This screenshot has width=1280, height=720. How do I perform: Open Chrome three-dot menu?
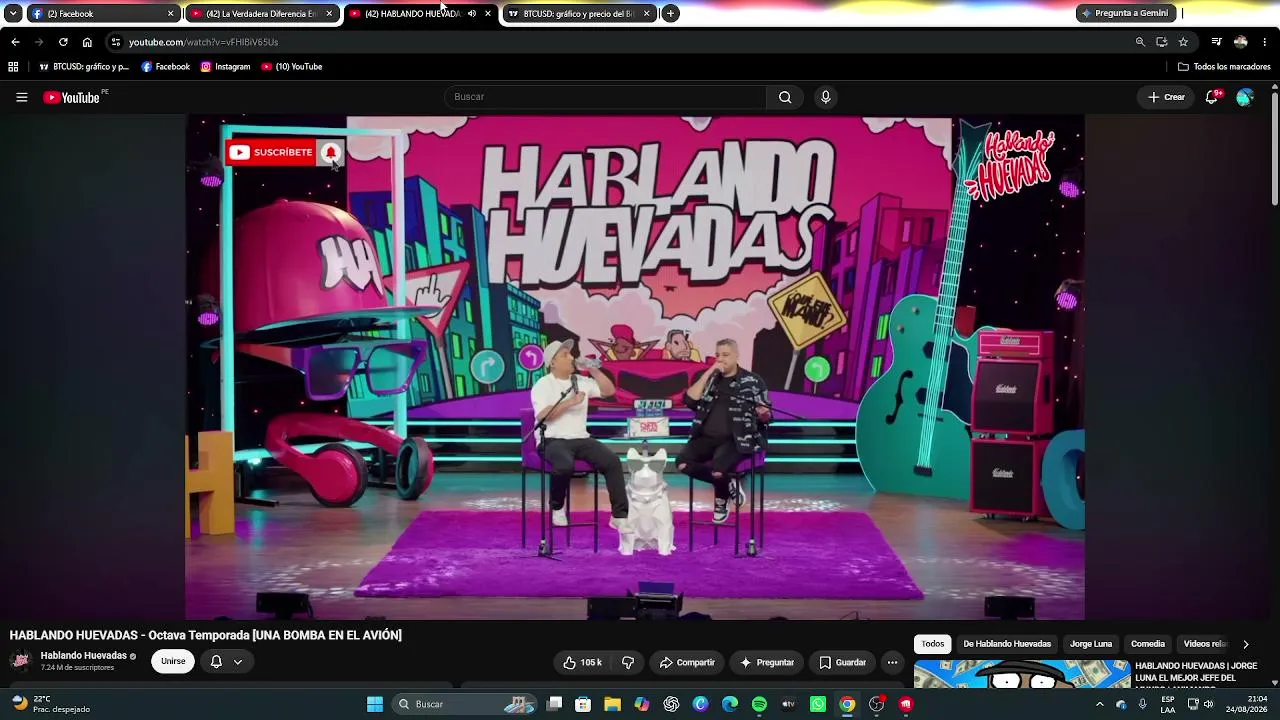point(1265,42)
